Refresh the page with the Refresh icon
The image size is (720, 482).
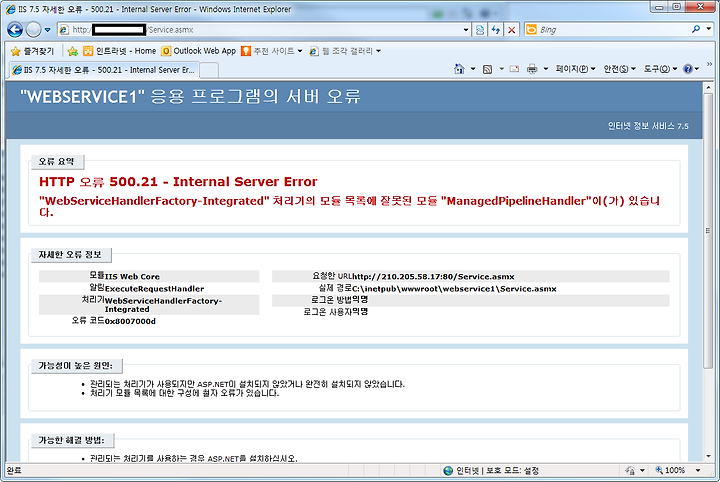click(x=495, y=30)
